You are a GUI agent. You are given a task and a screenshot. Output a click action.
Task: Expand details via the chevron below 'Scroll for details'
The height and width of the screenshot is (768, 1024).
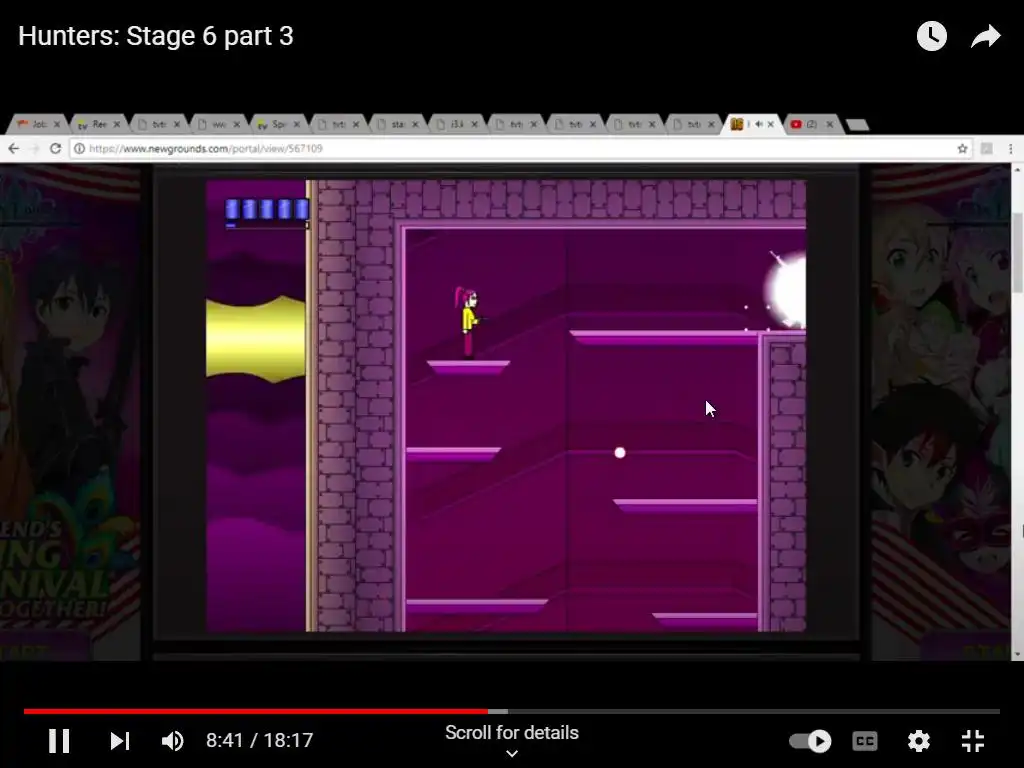point(512,754)
